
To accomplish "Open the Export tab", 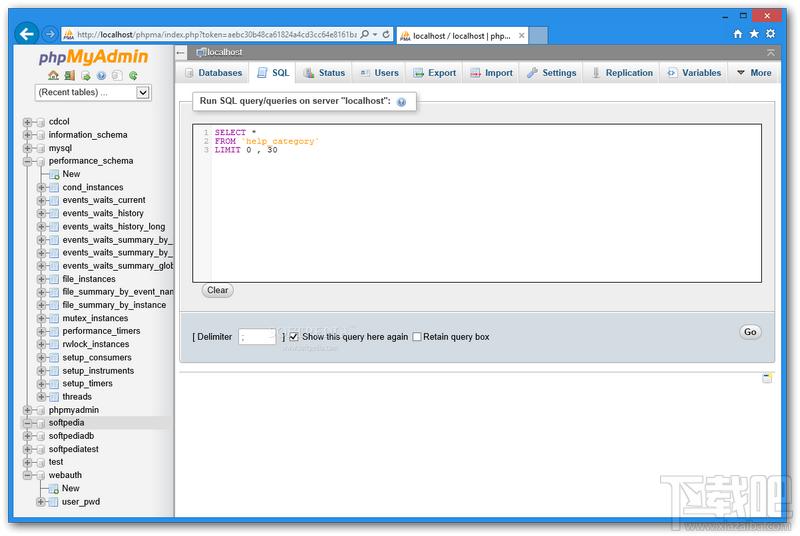I will (434, 73).
